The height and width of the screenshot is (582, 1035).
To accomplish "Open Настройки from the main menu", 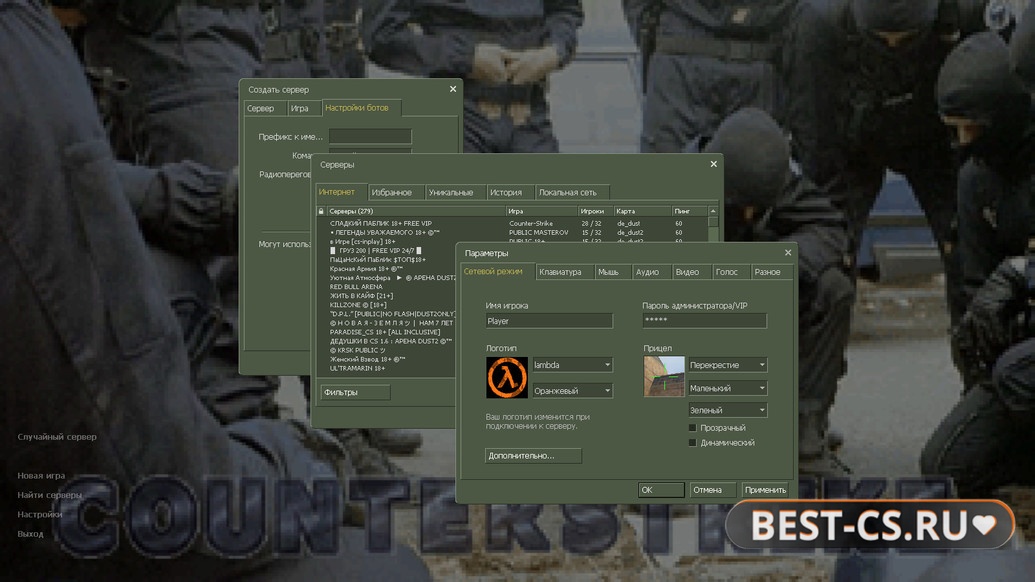I will (x=40, y=514).
